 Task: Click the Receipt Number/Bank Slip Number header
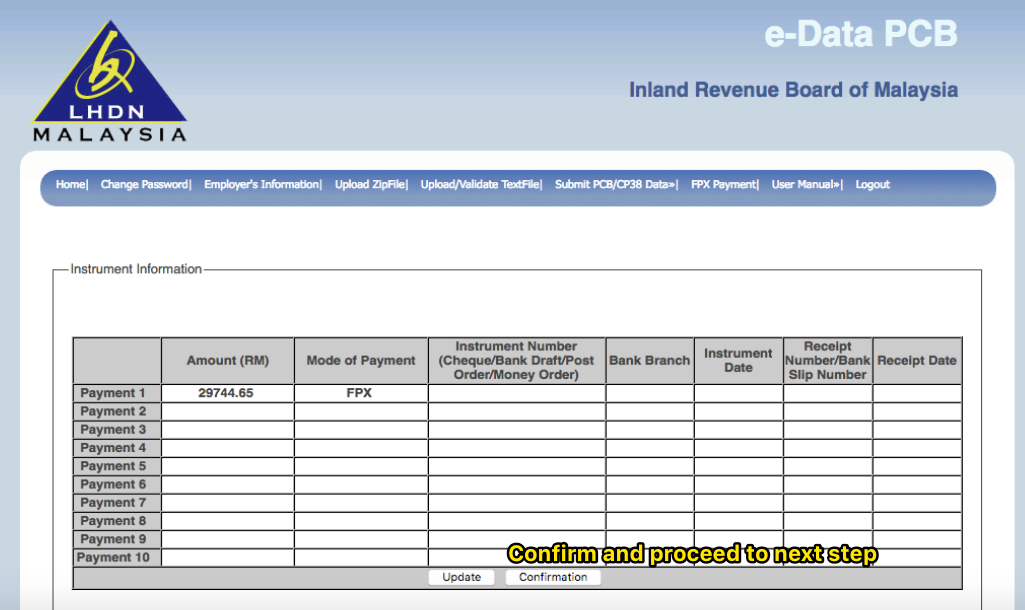[x=828, y=360]
